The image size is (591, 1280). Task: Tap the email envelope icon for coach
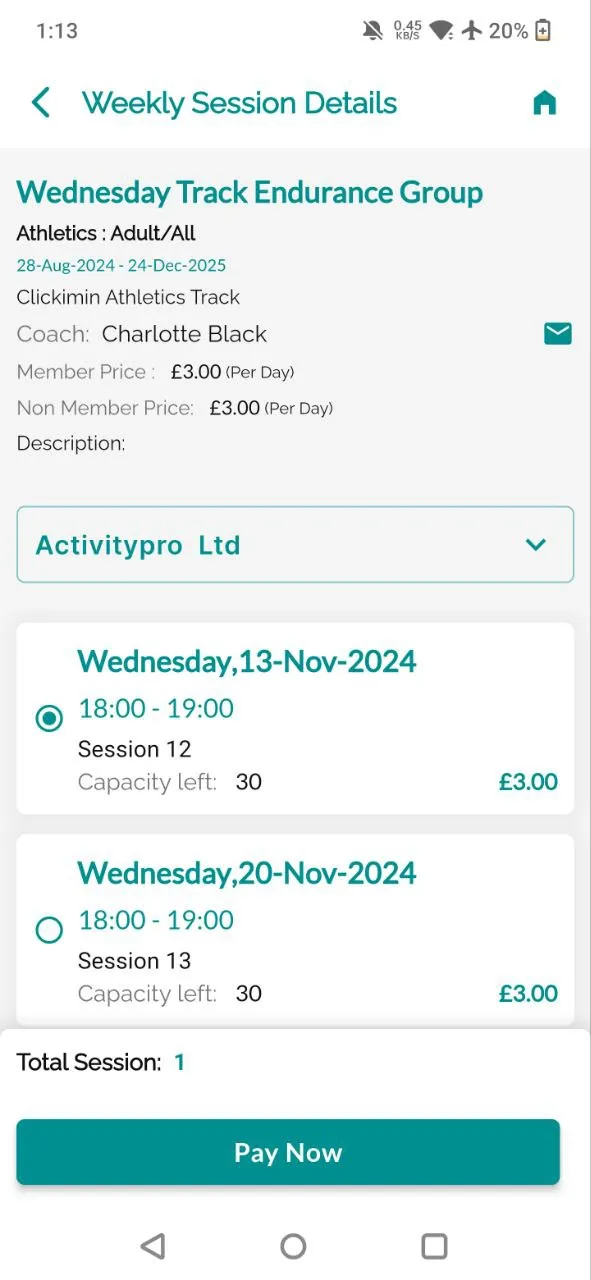tap(558, 334)
